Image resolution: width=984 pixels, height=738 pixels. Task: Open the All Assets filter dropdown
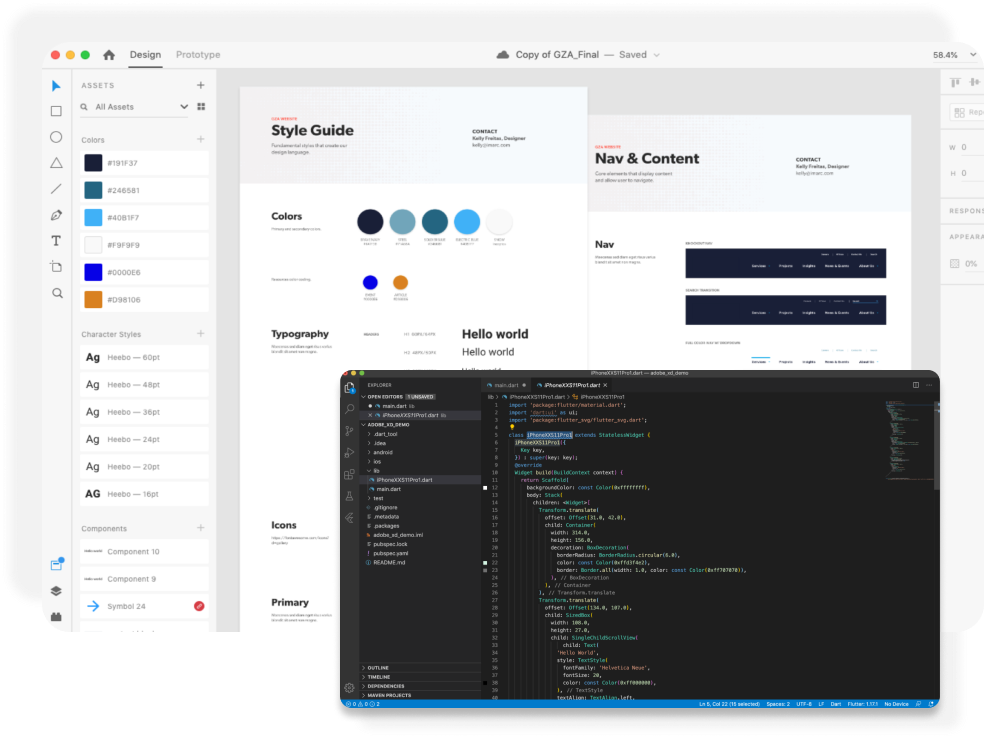184,107
